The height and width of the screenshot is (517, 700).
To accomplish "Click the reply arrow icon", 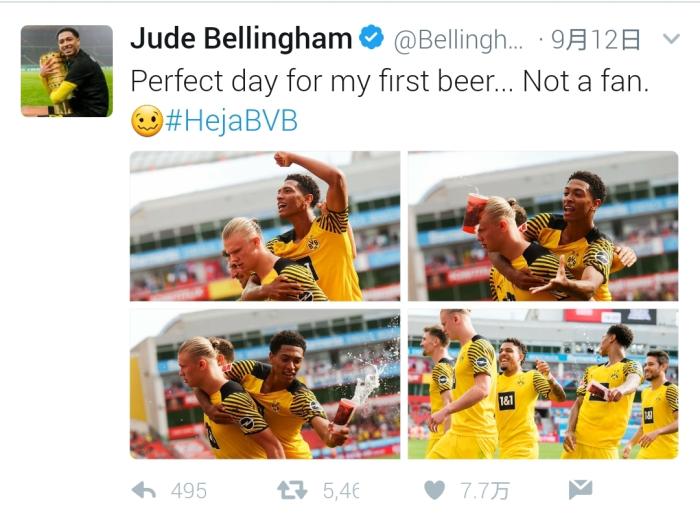I will tap(144, 491).
